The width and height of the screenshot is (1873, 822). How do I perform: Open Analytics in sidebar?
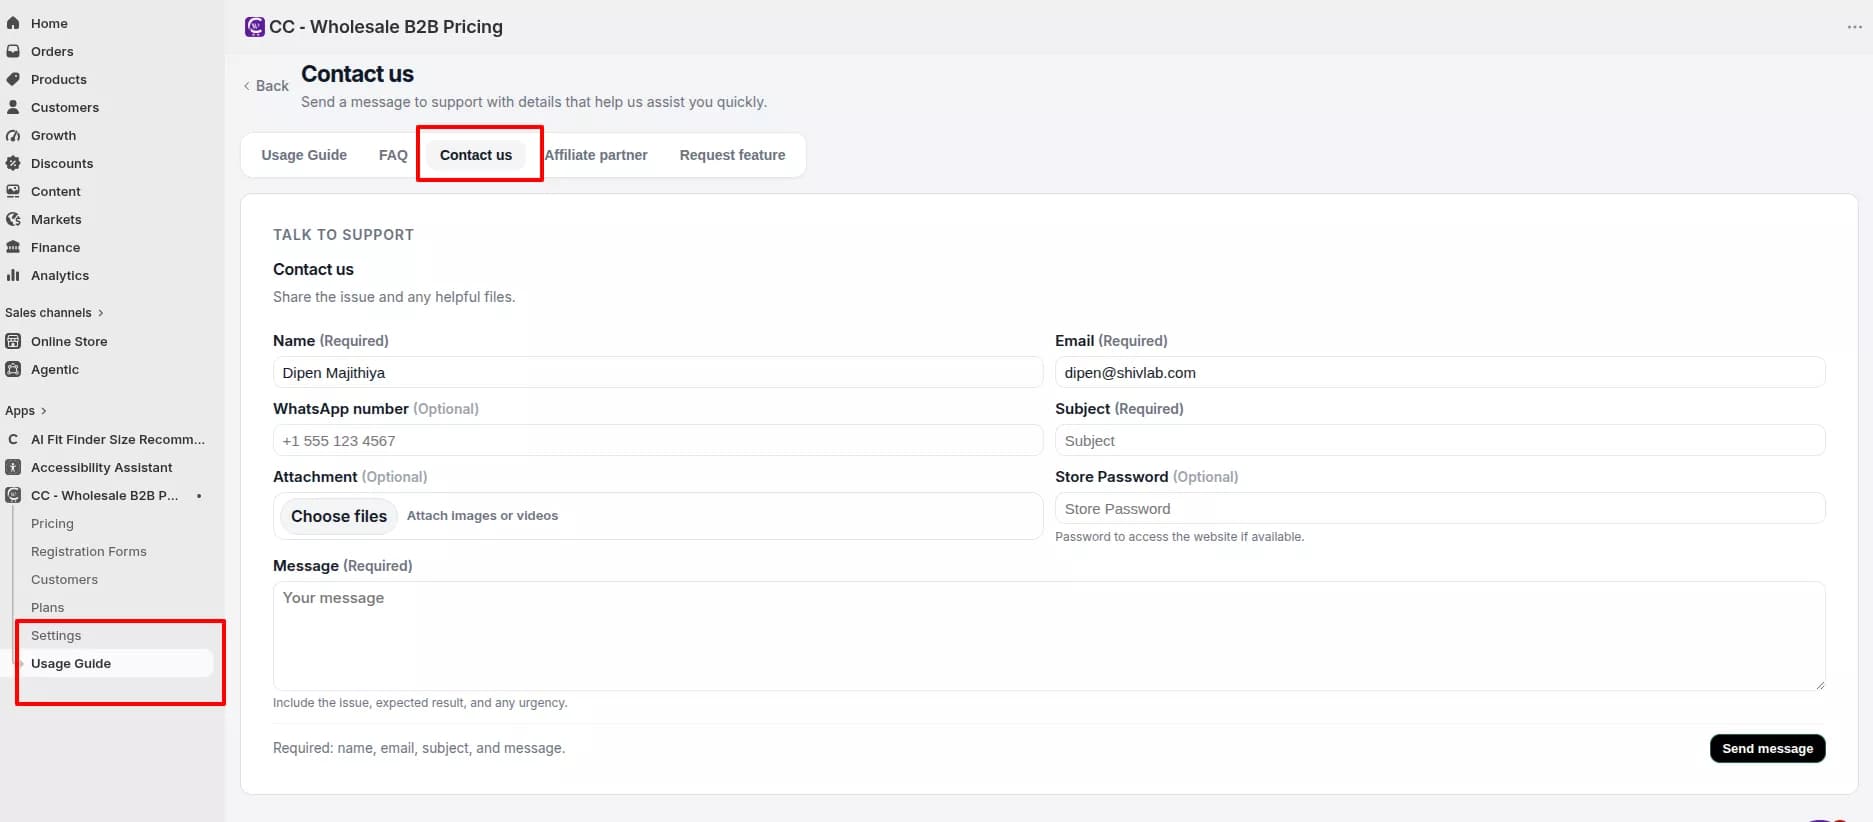(60, 275)
